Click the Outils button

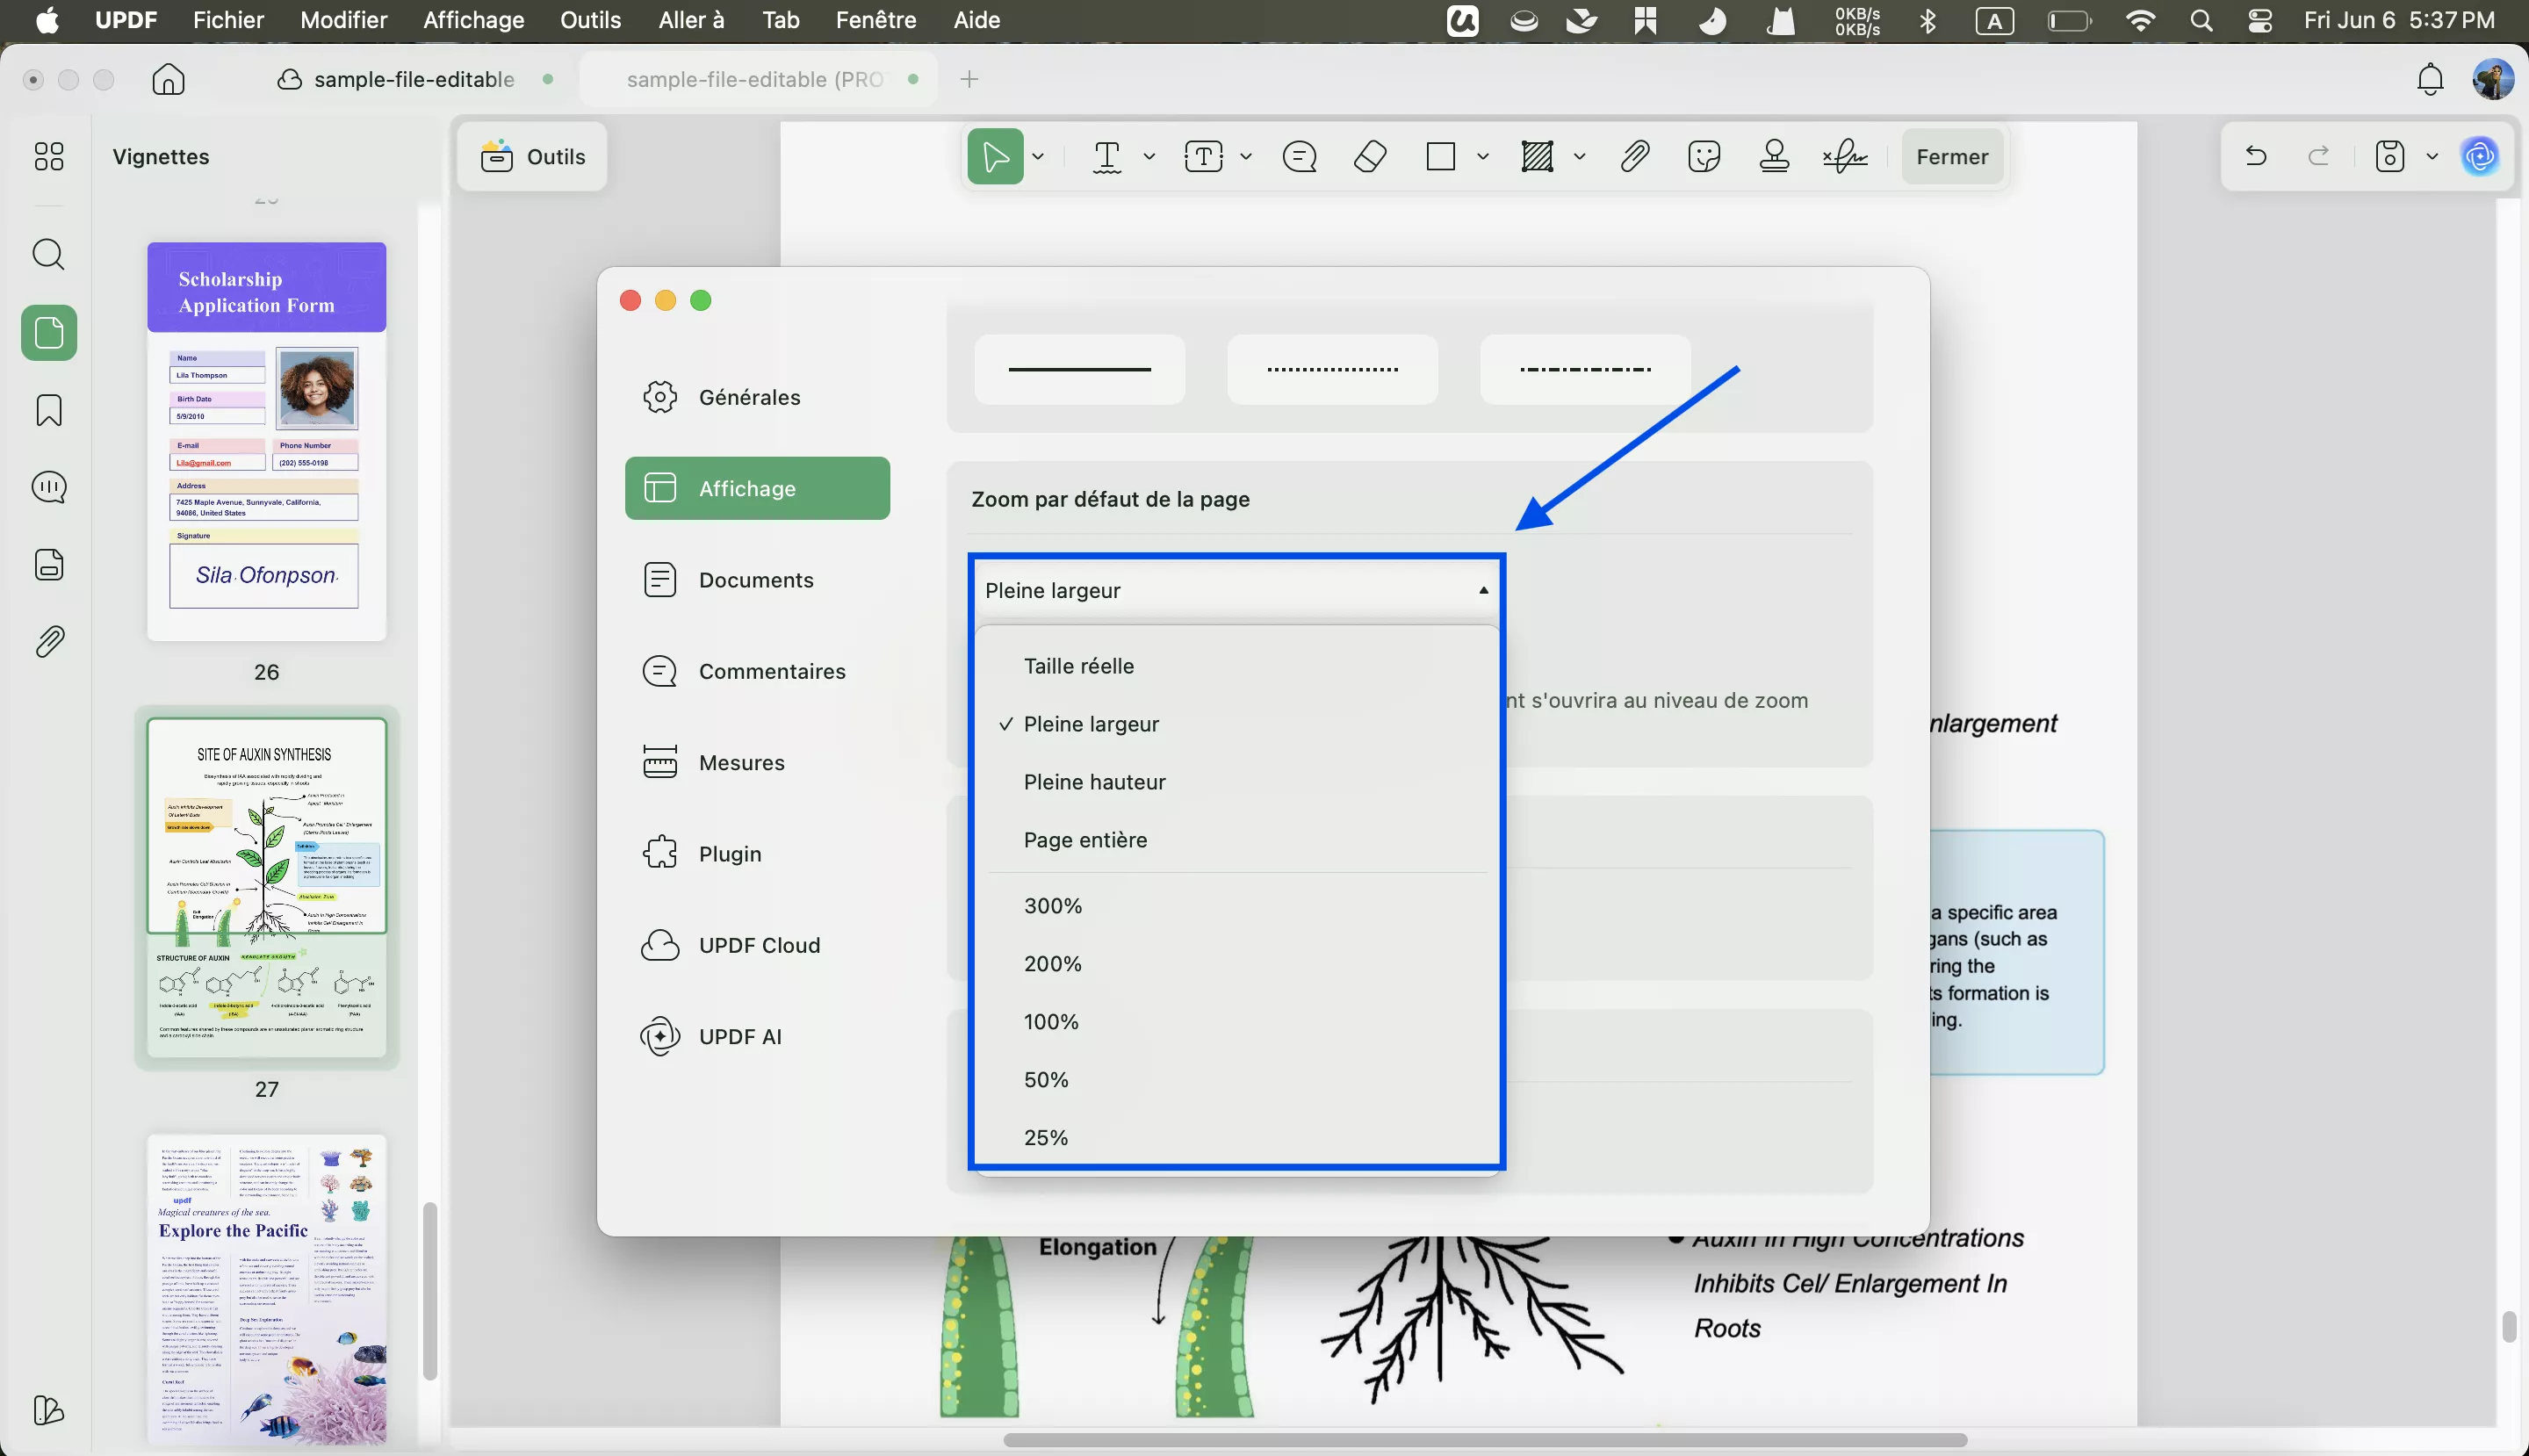533,157
